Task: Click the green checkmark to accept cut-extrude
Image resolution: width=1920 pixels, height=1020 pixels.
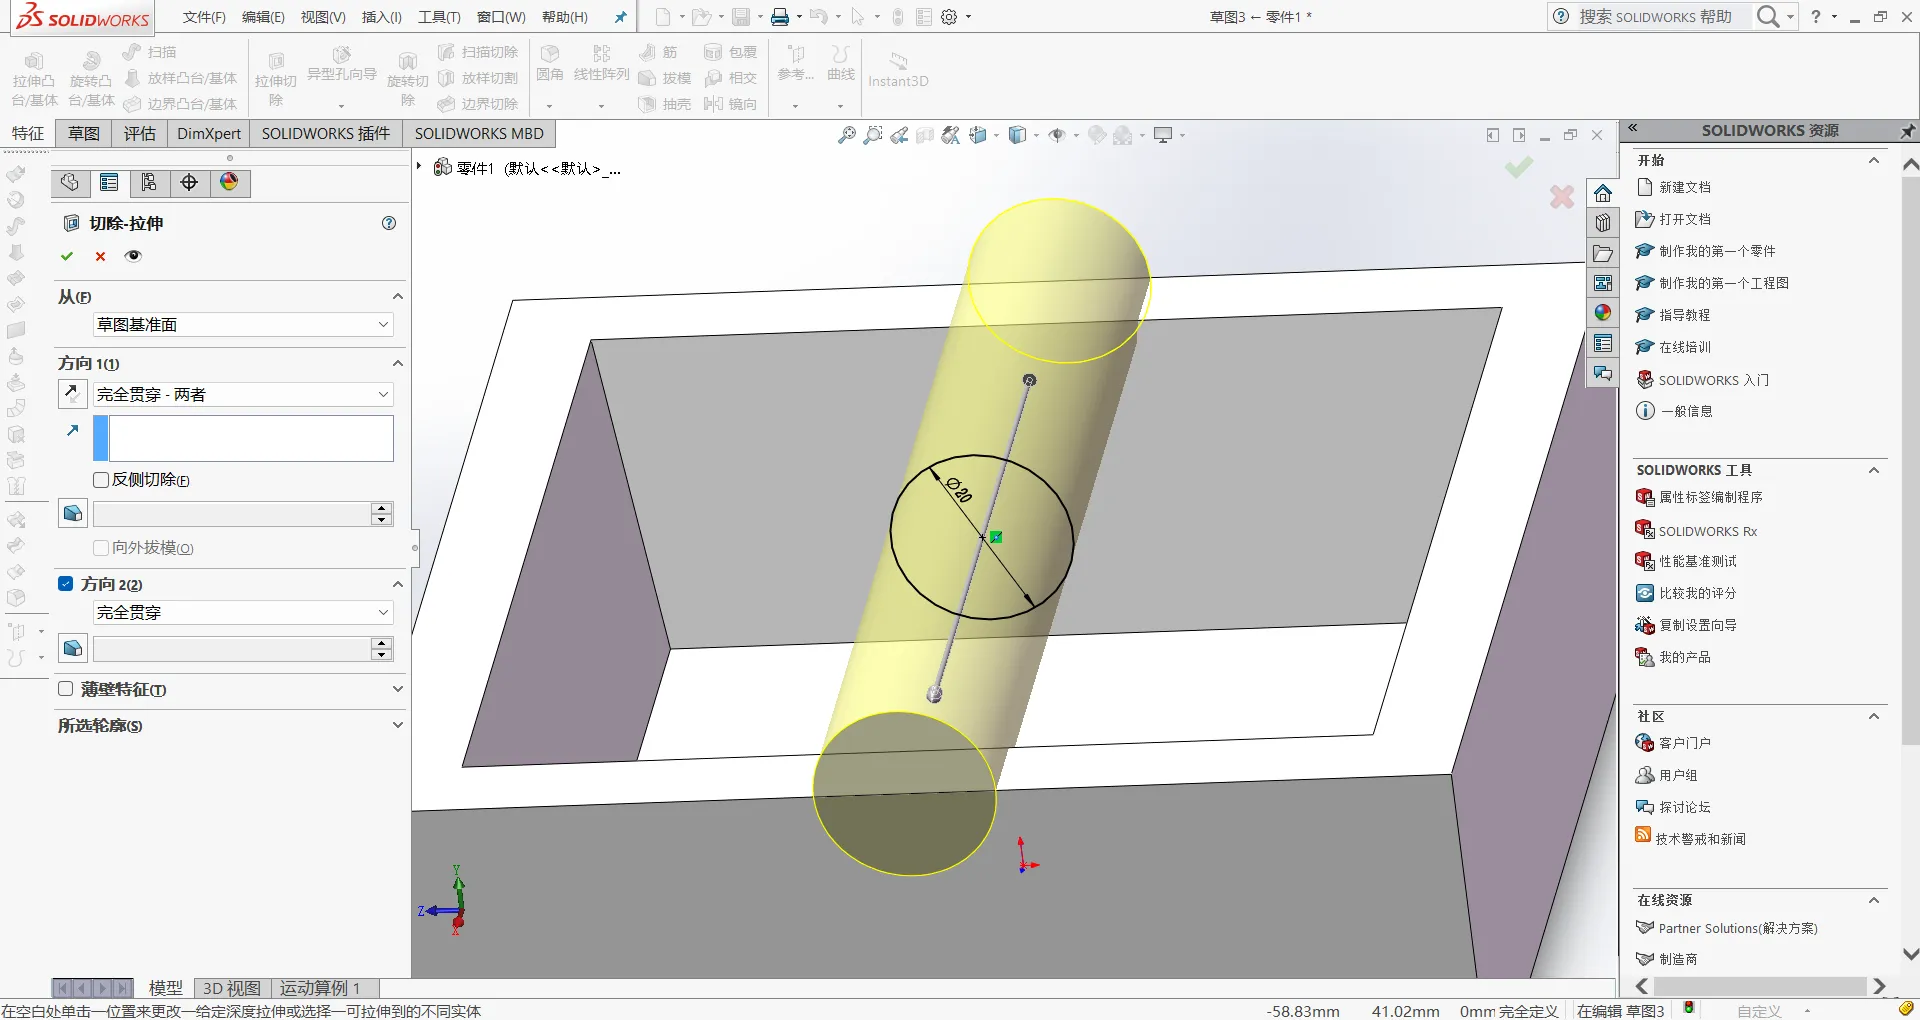Action: click(67, 256)
